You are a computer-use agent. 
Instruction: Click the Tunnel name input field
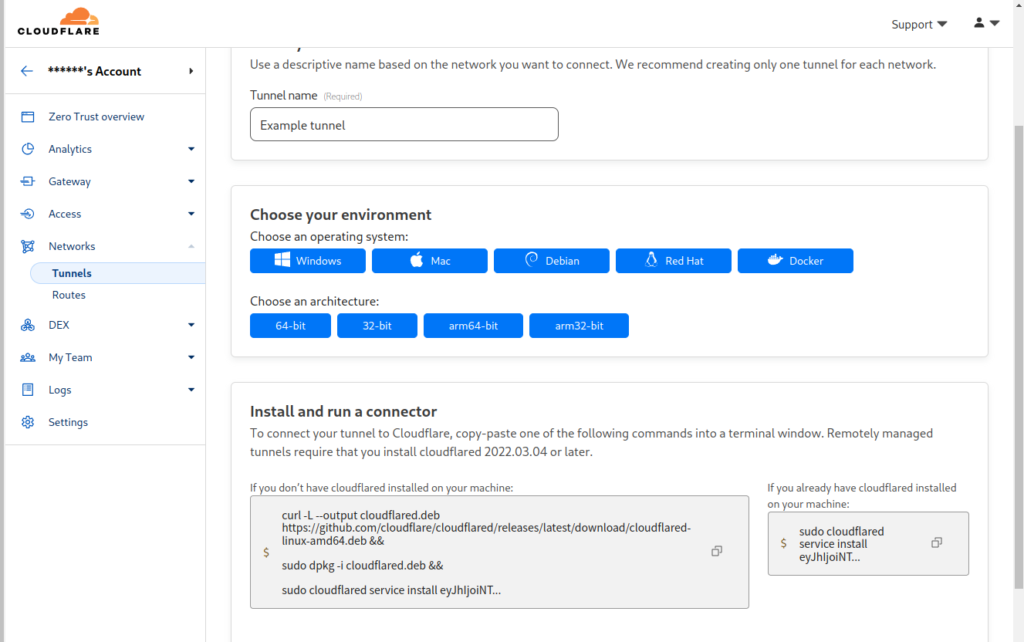click(404, 124)
